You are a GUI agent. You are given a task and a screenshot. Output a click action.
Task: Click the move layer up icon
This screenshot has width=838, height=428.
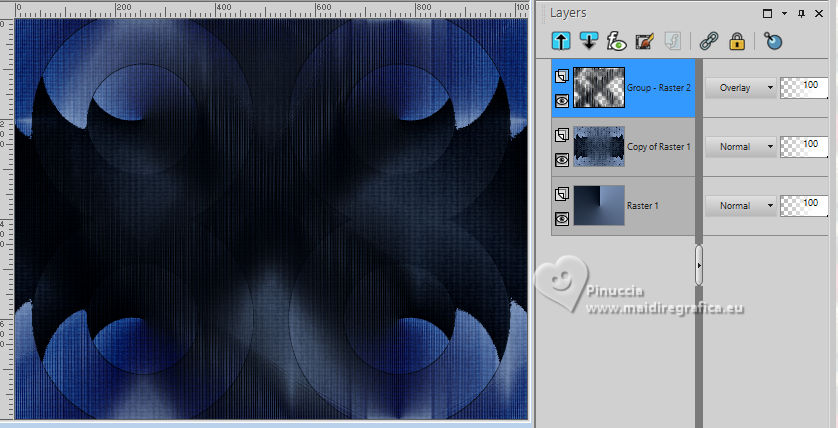coord(561,41)
